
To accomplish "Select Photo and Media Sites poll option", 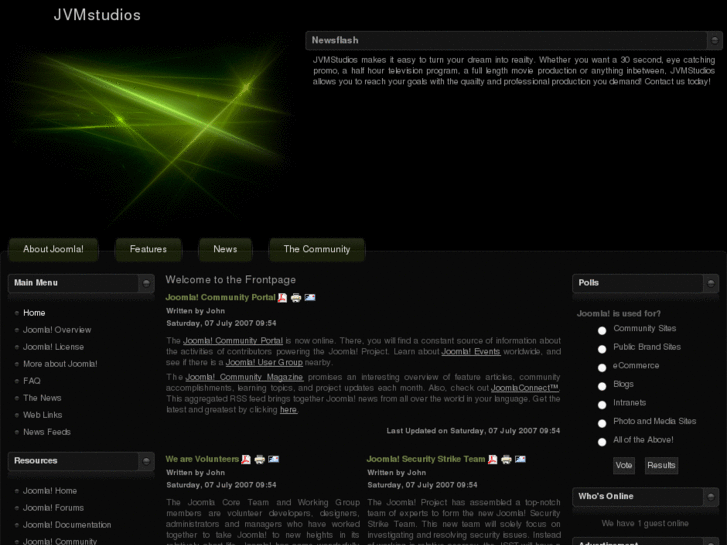I will pos(602,423).
